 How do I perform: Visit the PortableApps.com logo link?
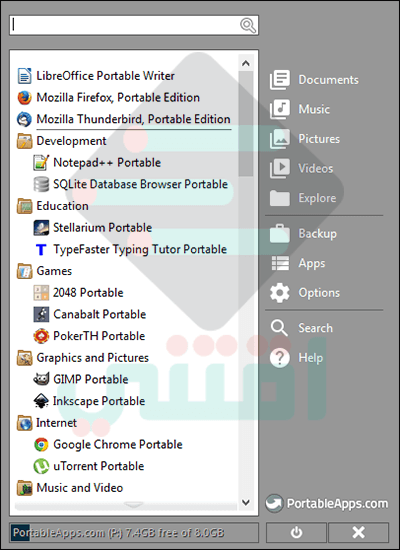point(327,504)
